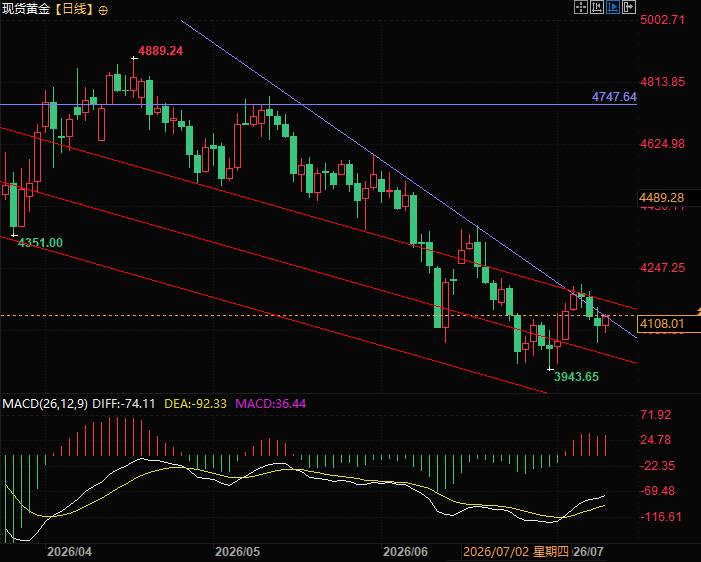Viewport: 701px width, 562px height.
Task: Select the 4351.00 low price label
Action: coord(40,243)
